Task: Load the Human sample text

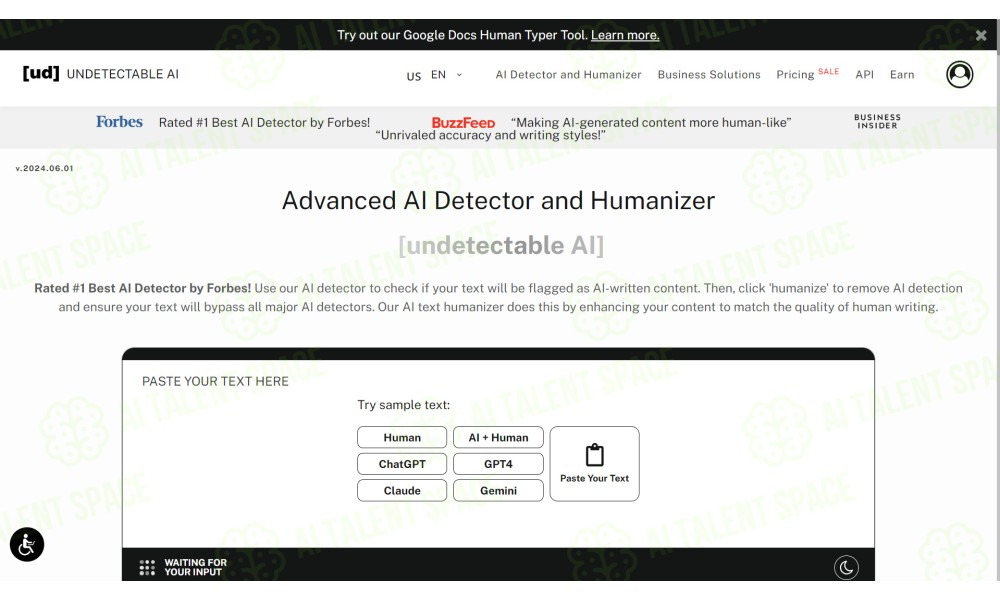Action: [402, 437]
